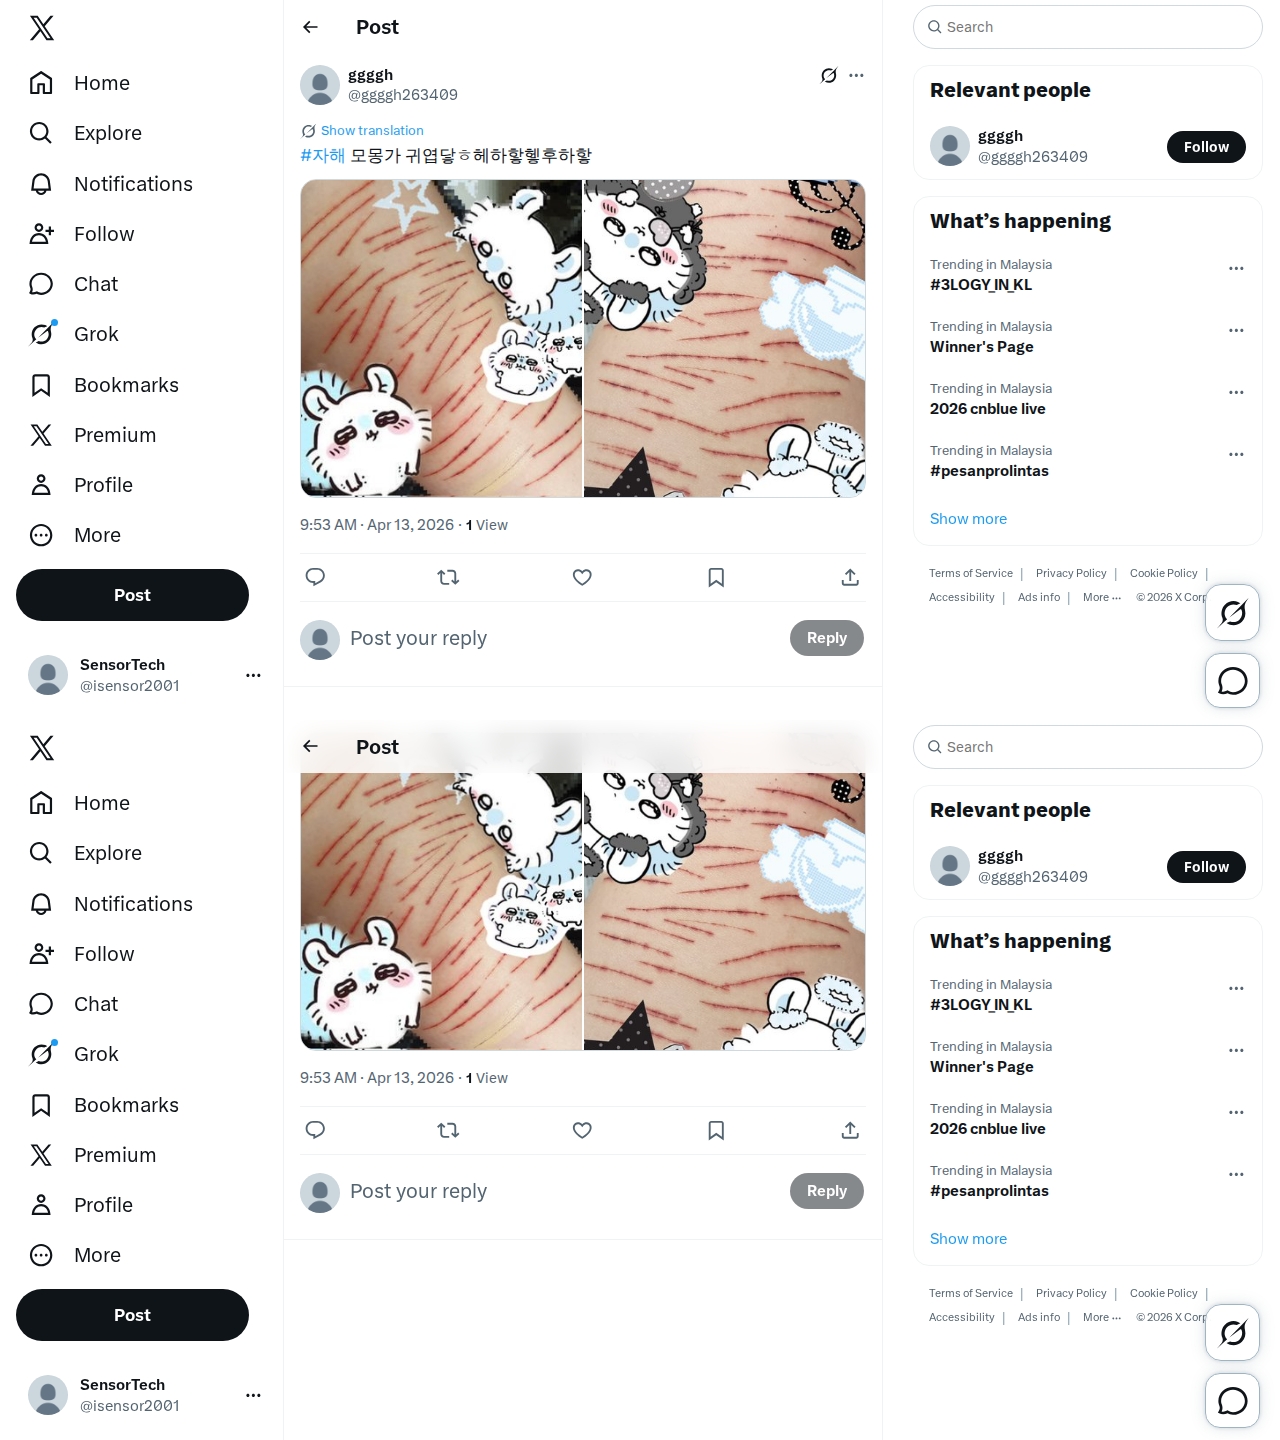Screen dimensions: 1280x1440
Task: Open the ellipsis menu beside ggggh's post header
Action: click(856, 75)
